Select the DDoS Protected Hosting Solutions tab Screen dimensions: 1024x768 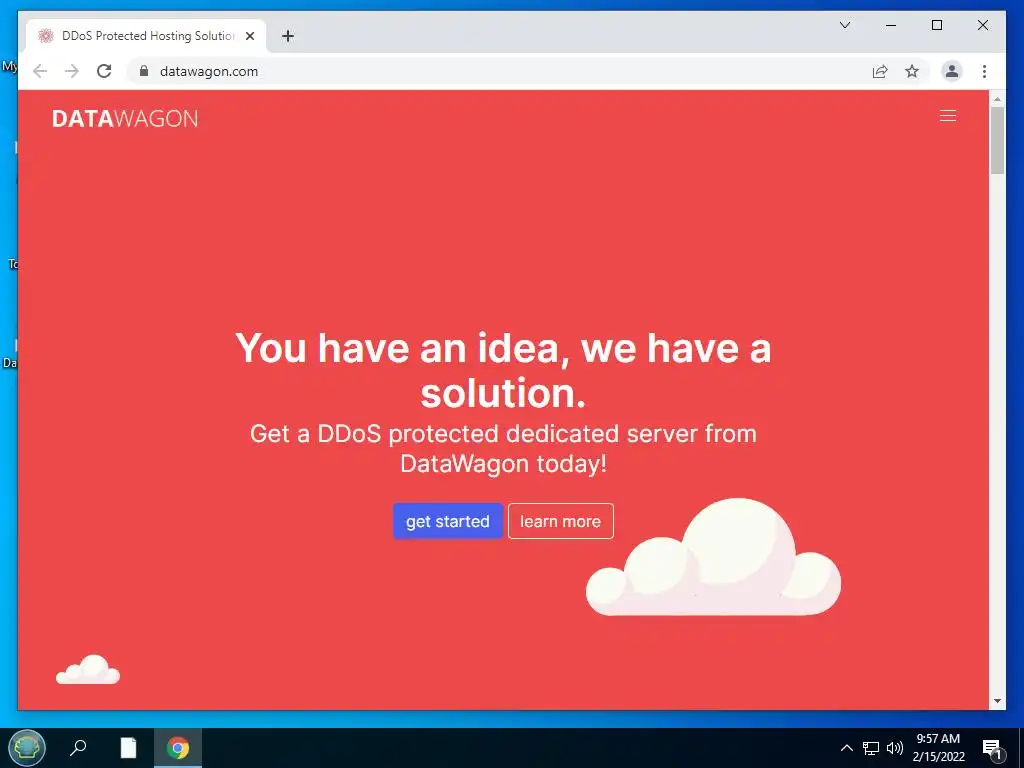point(146,36)
